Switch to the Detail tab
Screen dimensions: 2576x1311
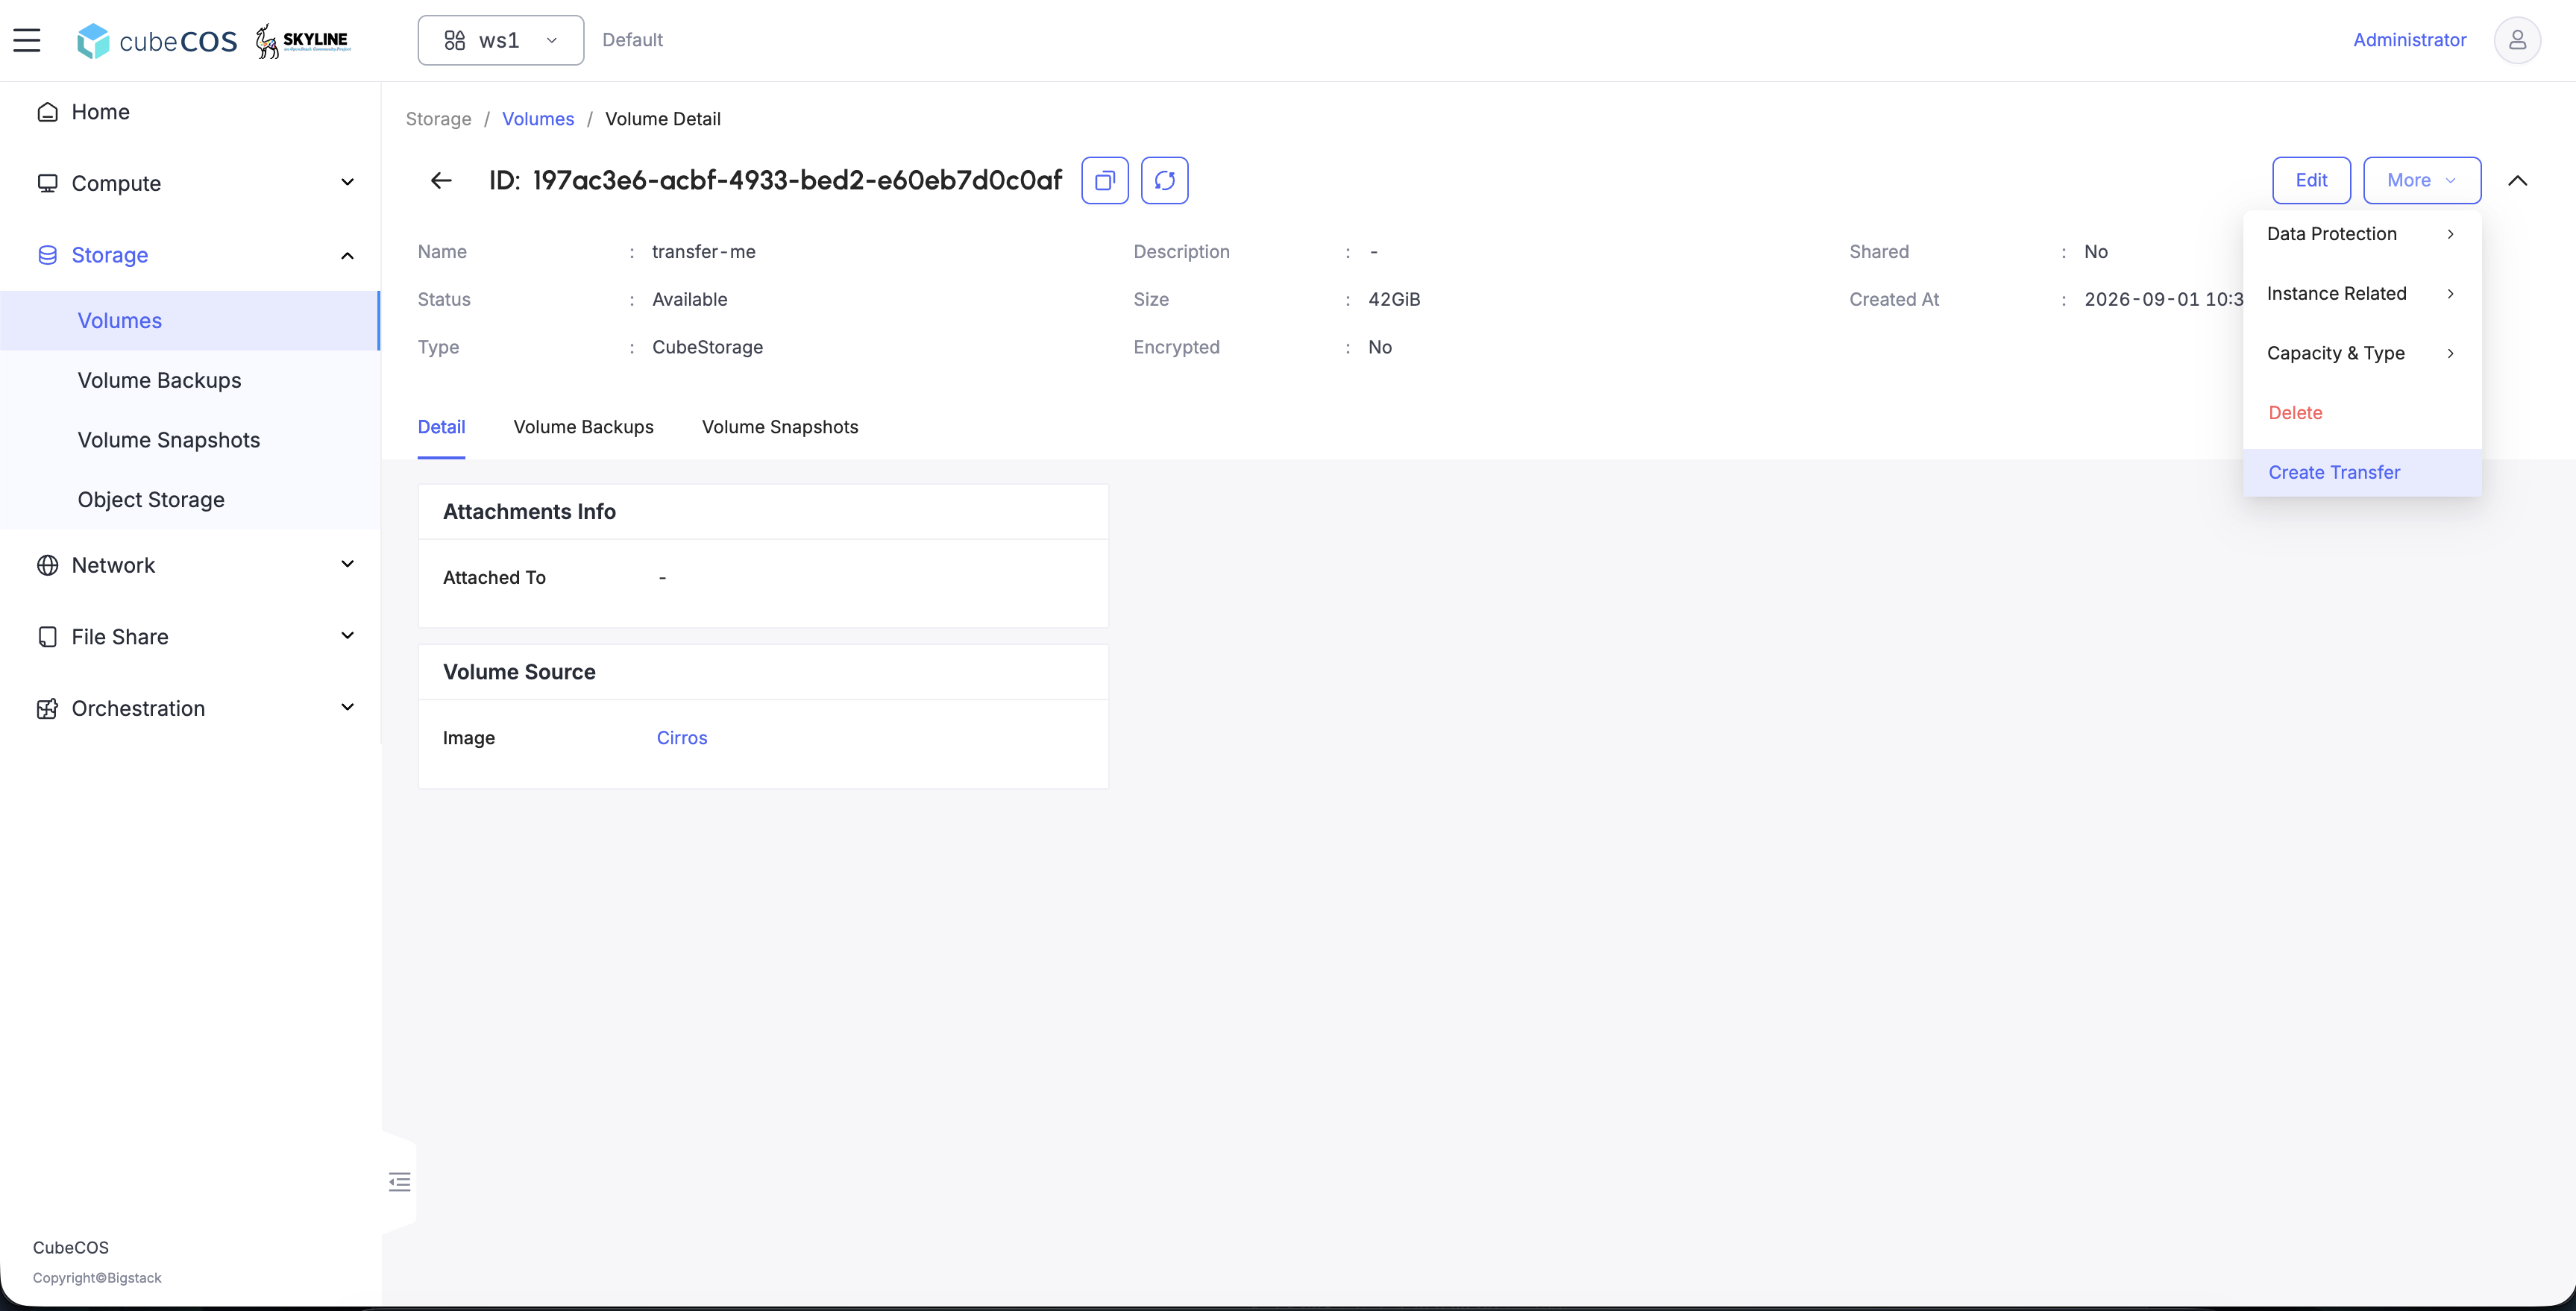click(441, 427)
